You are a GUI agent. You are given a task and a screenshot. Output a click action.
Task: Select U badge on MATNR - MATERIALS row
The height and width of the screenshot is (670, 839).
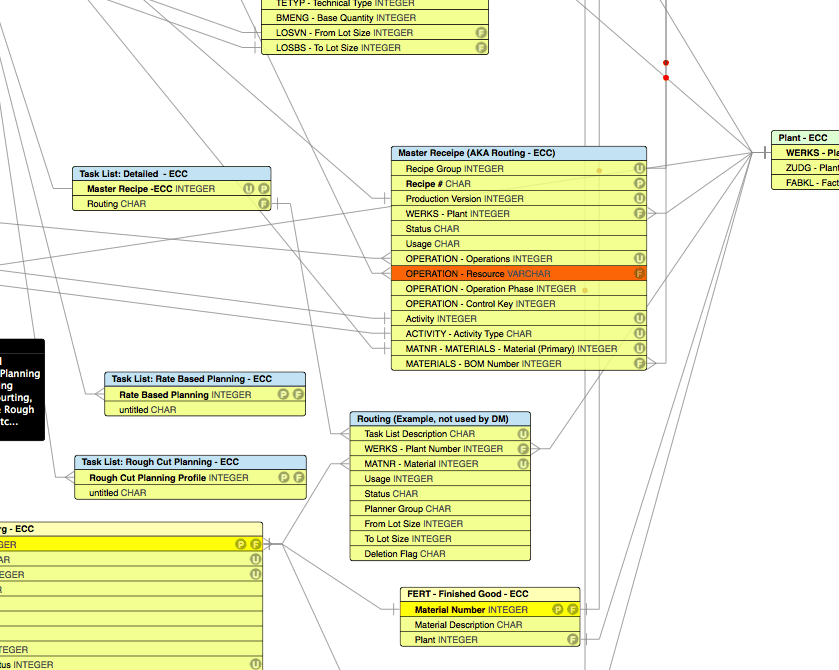coord(639,348)
